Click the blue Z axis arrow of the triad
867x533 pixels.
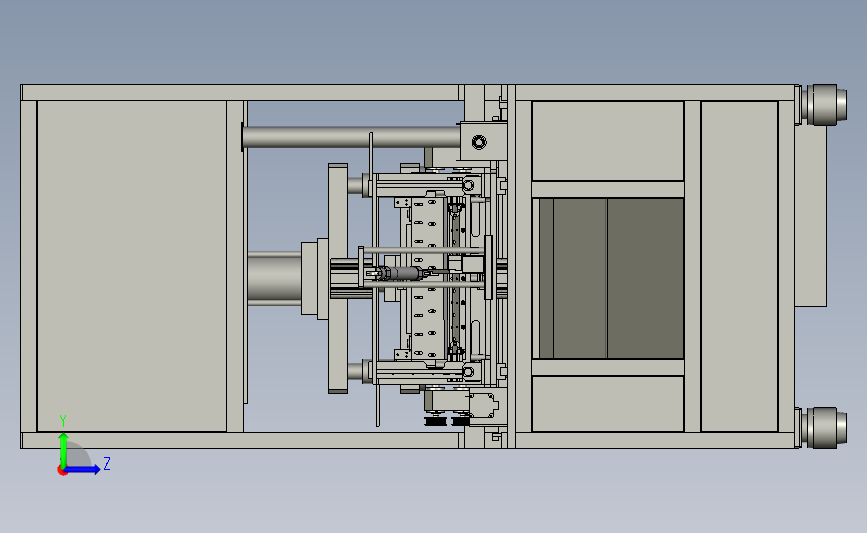[82, 470]
